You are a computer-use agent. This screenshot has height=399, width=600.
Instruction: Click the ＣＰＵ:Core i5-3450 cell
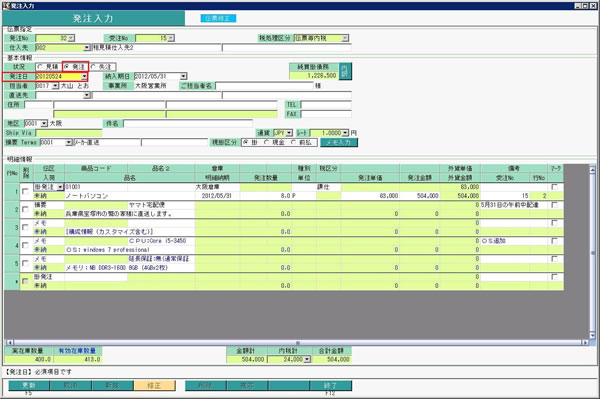(161, 241)
